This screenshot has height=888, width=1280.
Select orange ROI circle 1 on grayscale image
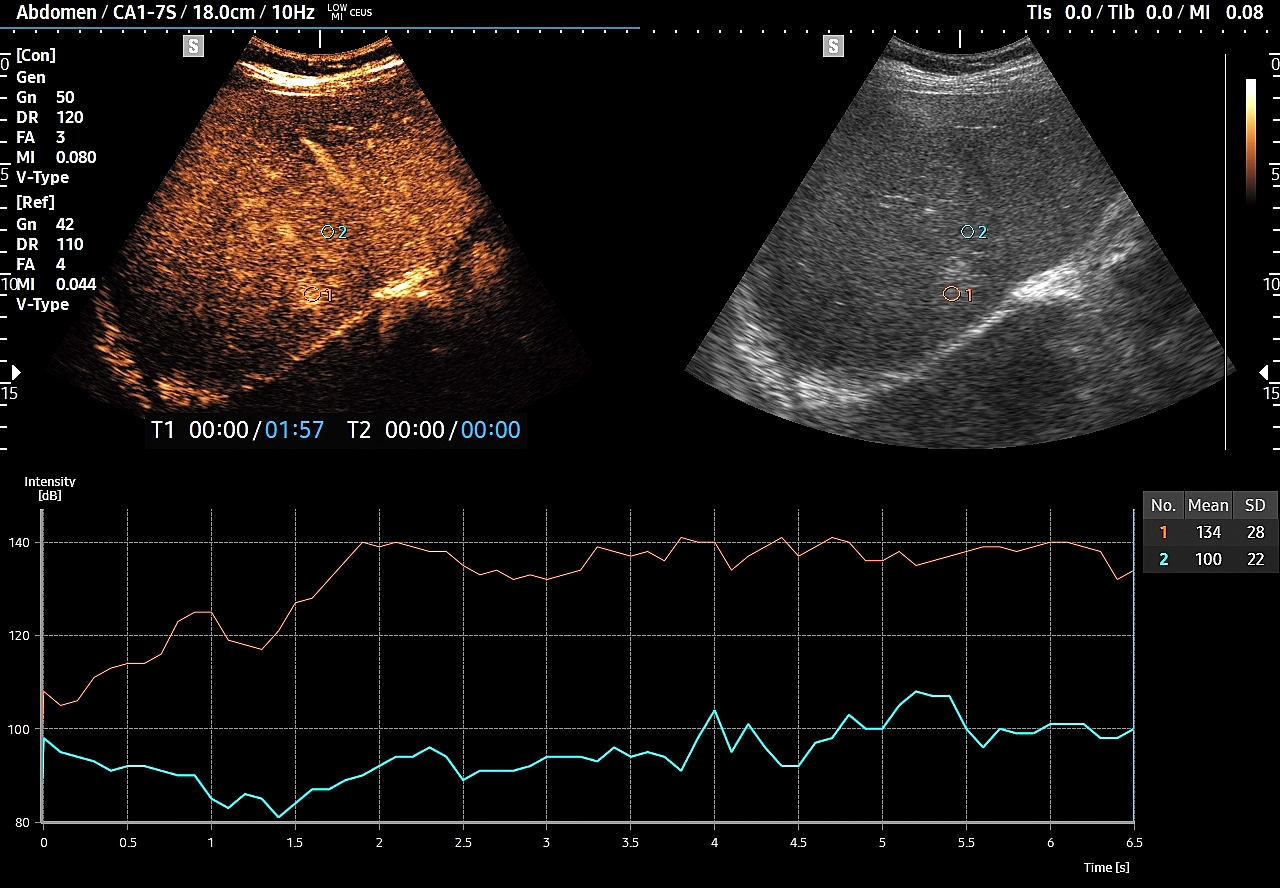tap(951, 294)
